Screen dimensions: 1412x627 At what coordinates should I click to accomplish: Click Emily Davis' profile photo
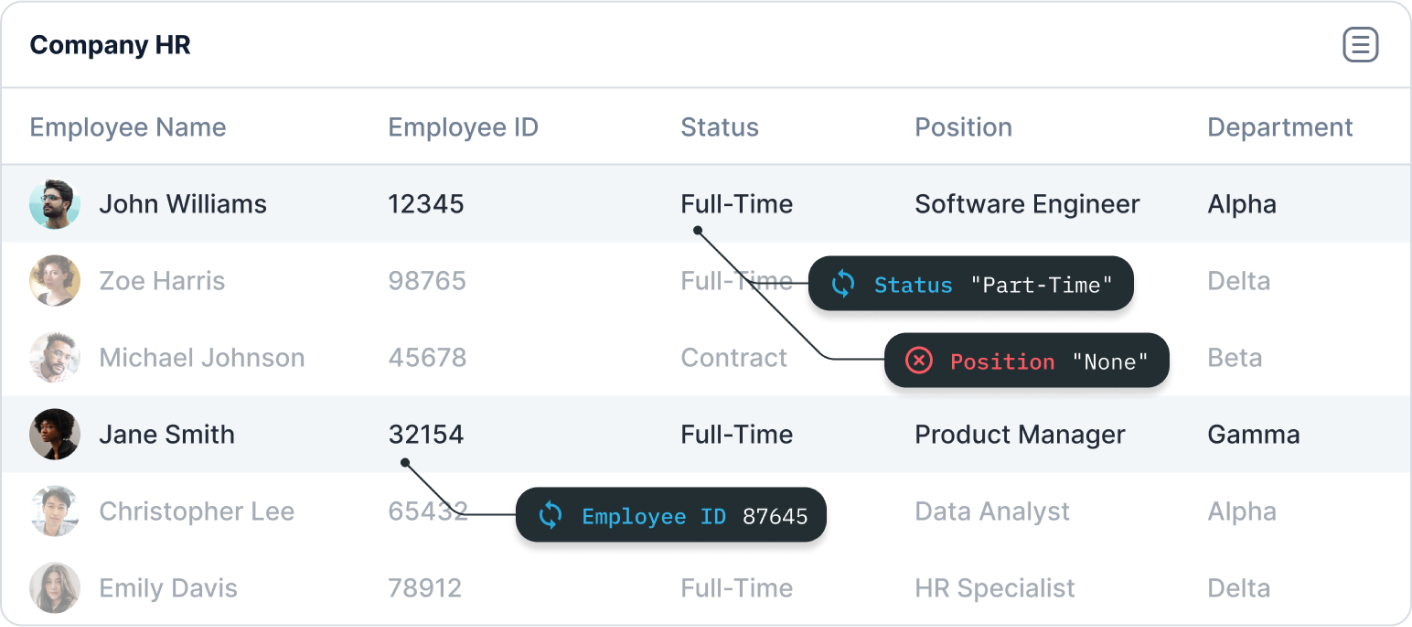[x=54, y=588]
